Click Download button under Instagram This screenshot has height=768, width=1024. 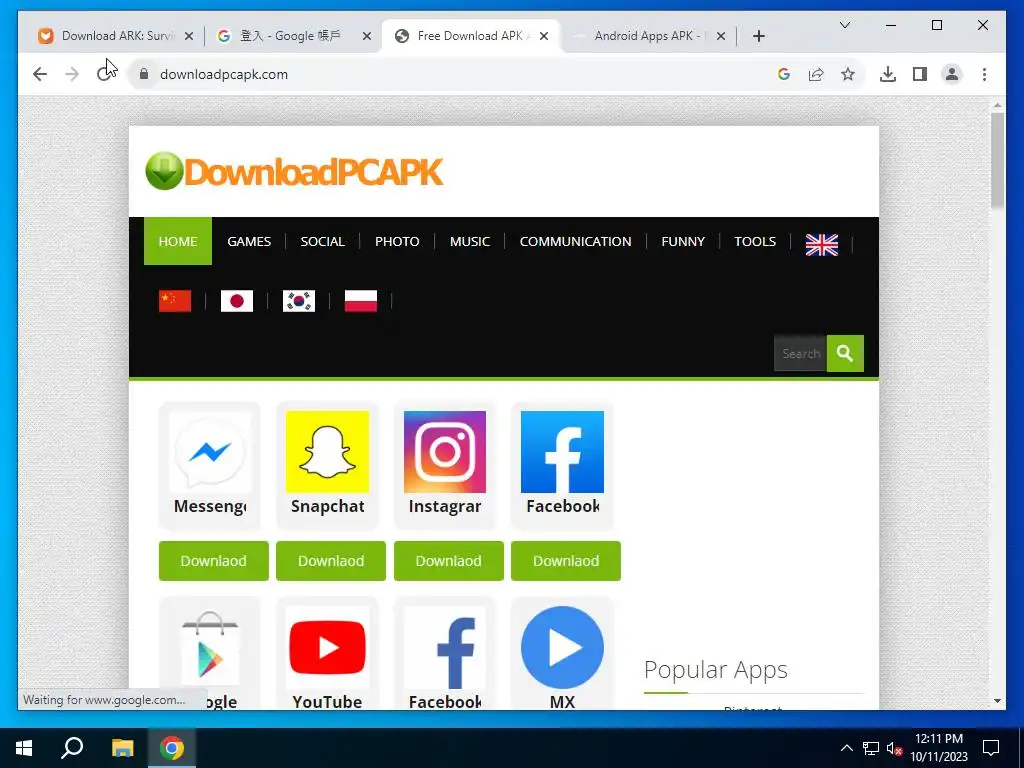[x=449, y=561]
